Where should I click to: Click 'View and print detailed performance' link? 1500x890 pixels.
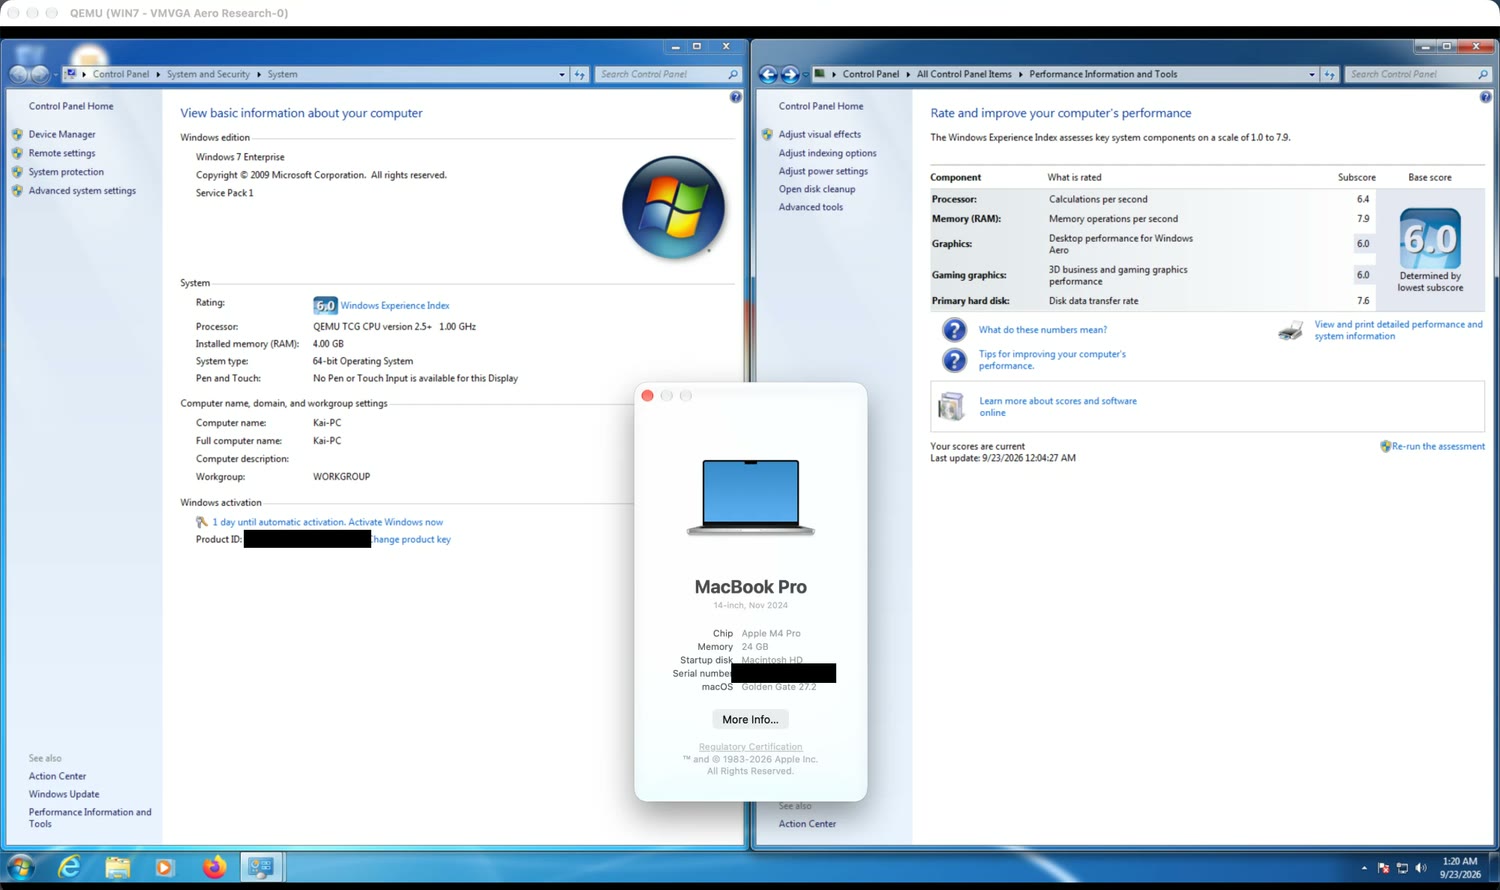(1398, 330)
